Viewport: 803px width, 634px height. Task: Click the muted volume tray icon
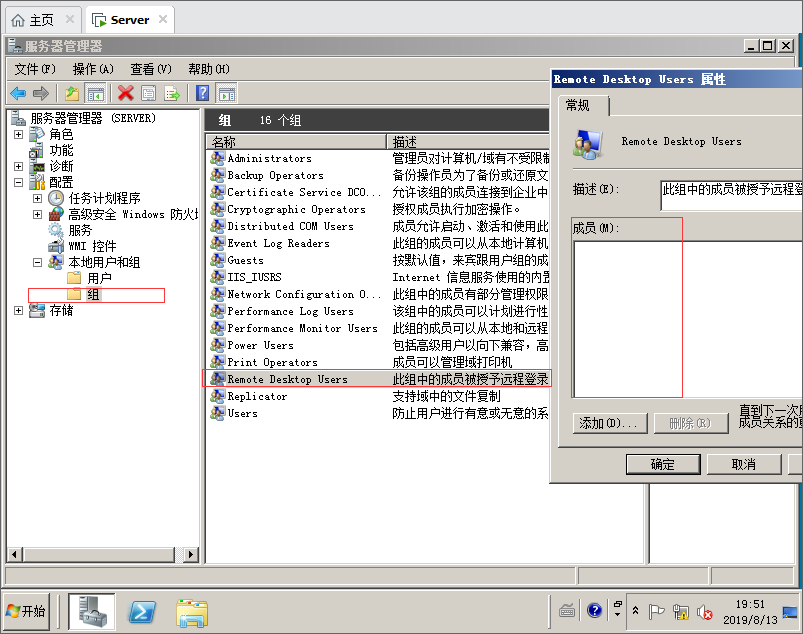pos(704,611)
